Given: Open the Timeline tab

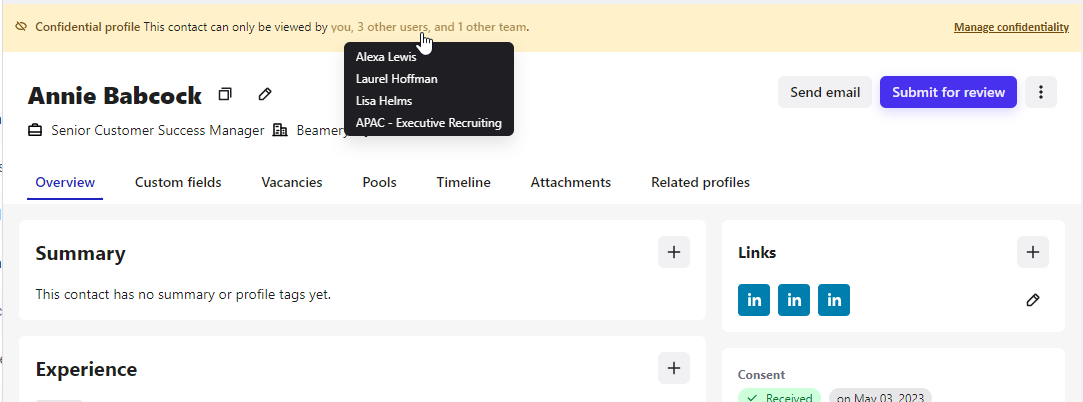Looking at the screenshot, I should pos(463,182).
